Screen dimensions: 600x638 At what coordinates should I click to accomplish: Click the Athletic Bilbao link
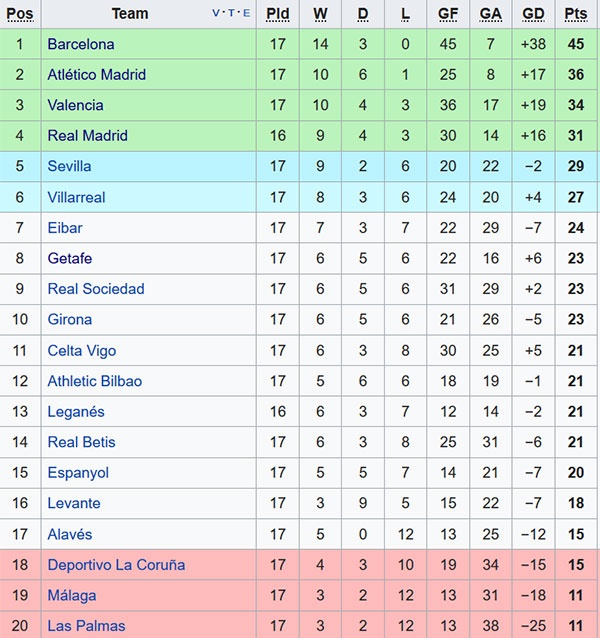(x=94, y=381)
